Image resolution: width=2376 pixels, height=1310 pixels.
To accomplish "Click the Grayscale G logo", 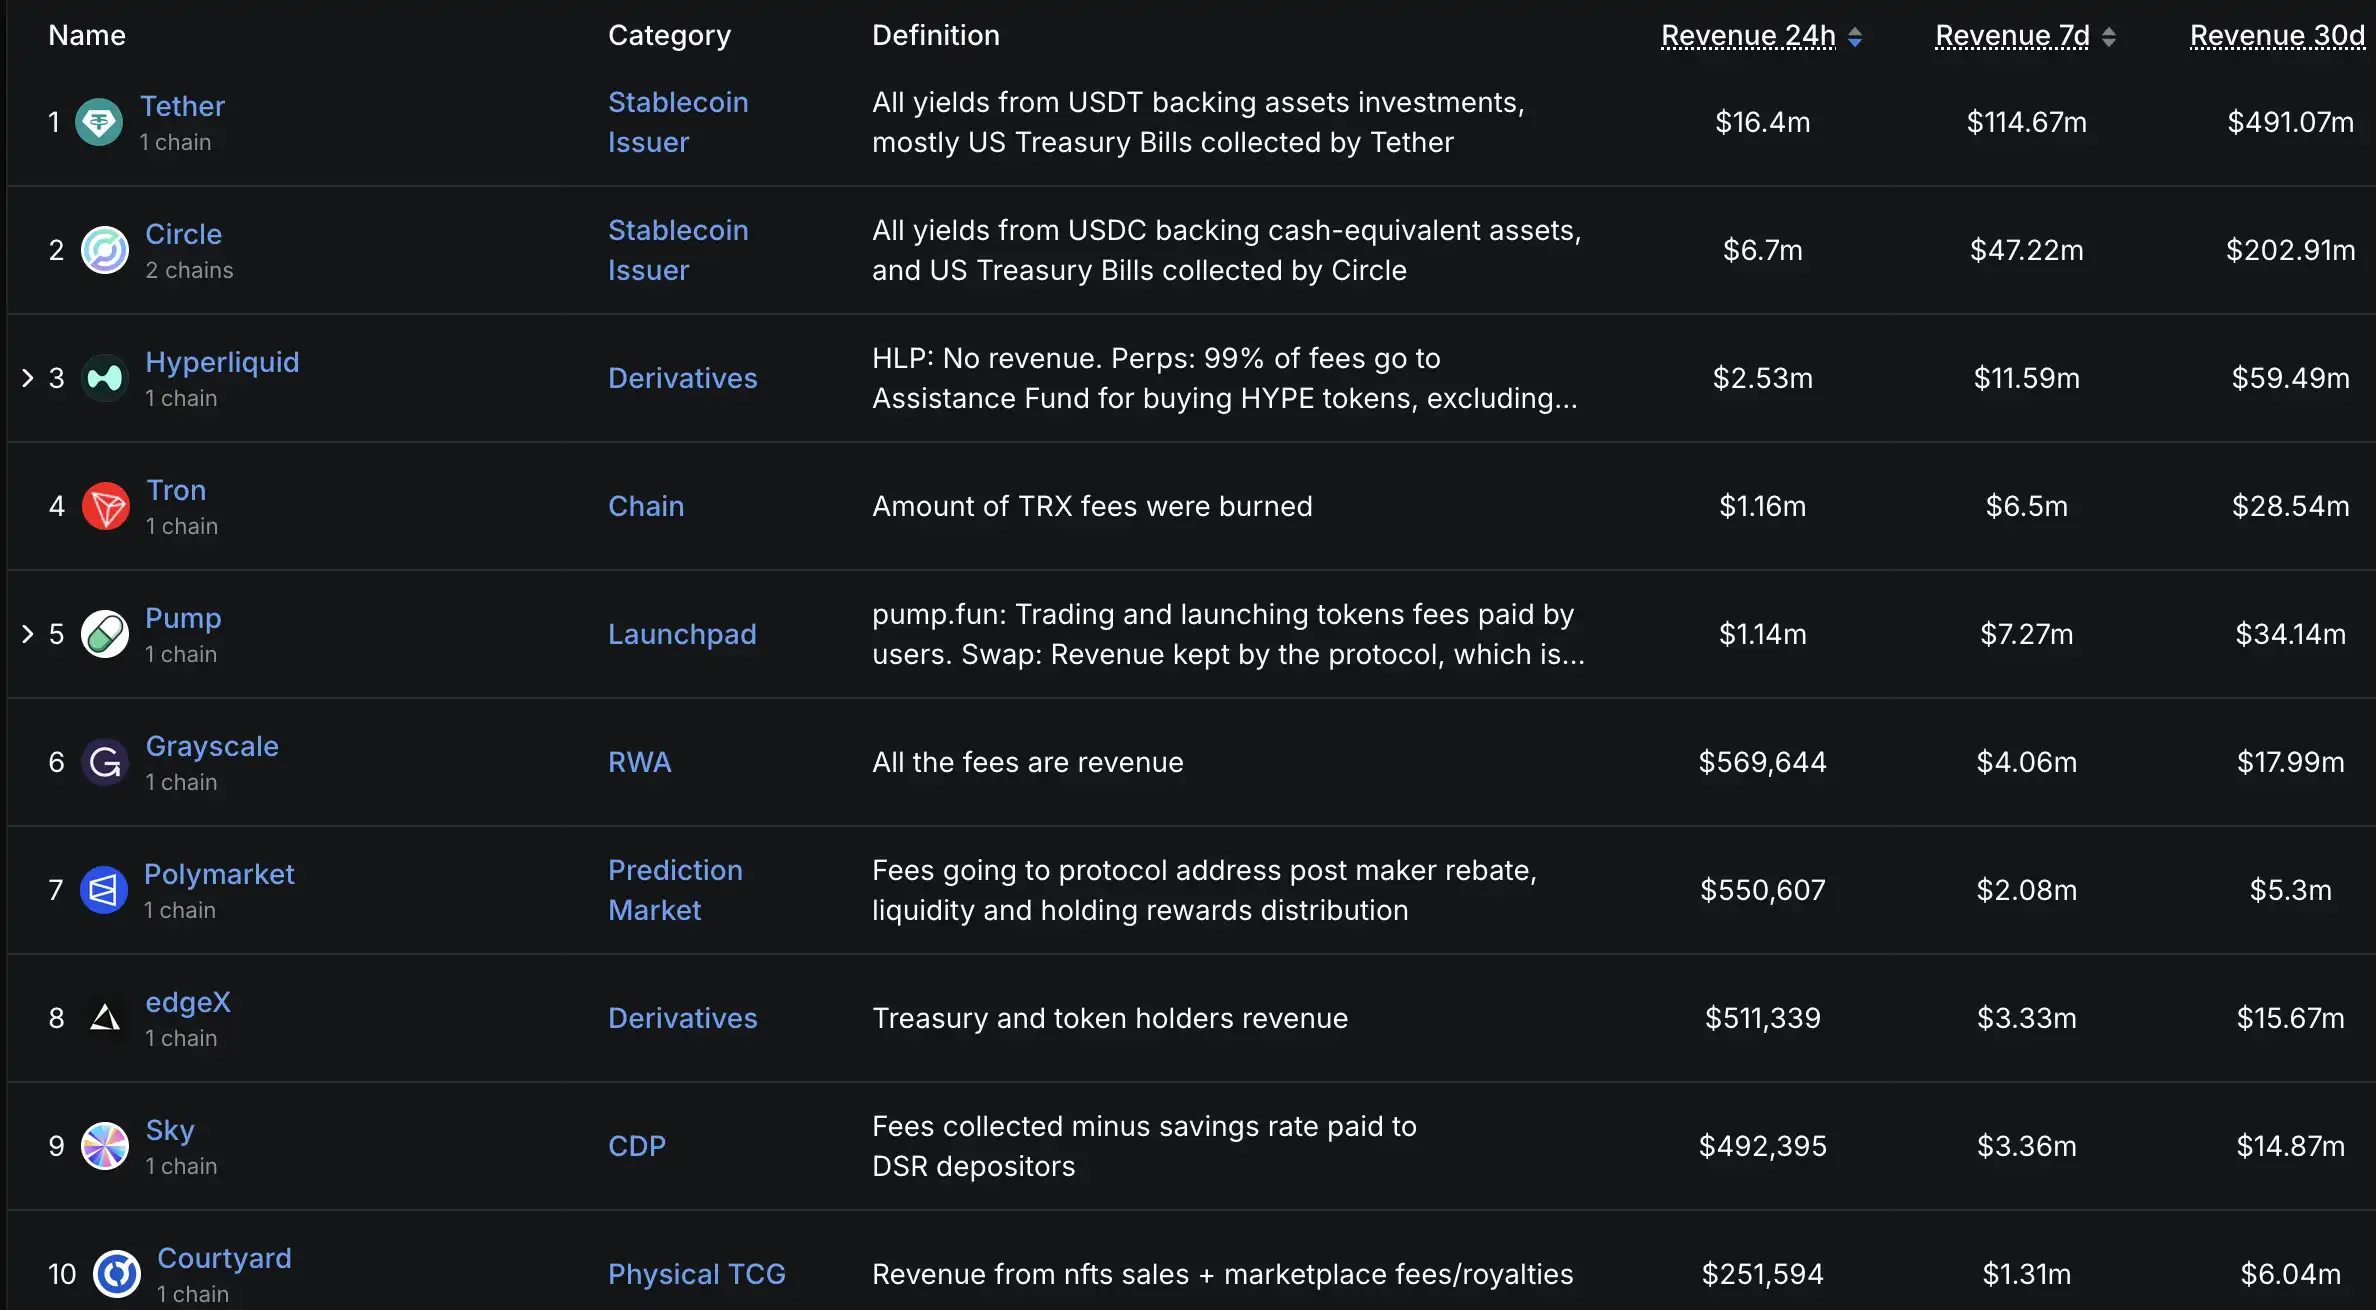I will pos(105,762).
